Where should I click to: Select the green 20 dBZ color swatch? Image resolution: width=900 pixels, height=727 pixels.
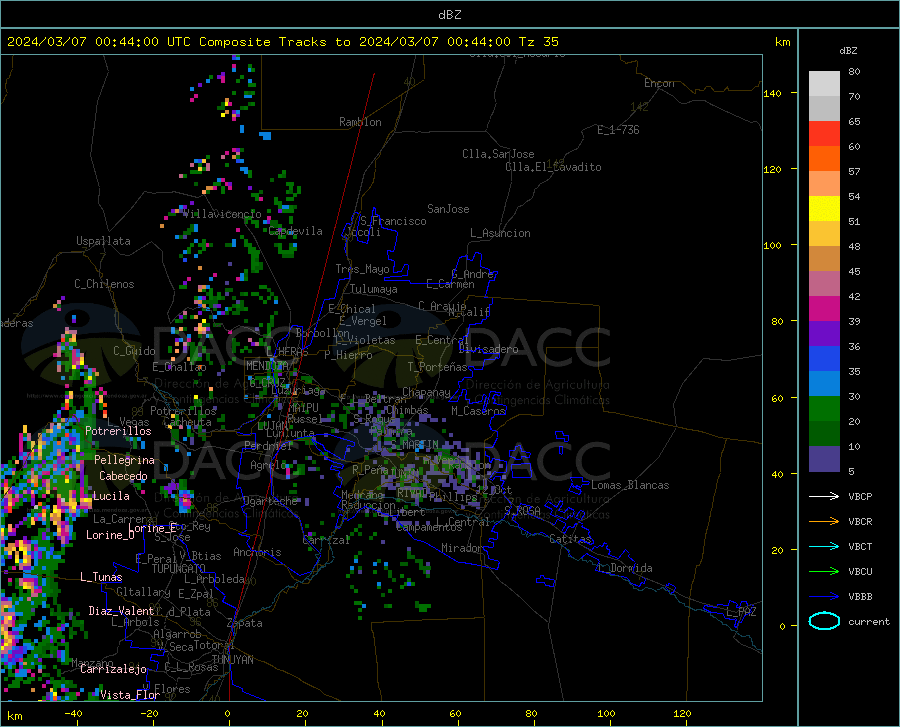824,409
